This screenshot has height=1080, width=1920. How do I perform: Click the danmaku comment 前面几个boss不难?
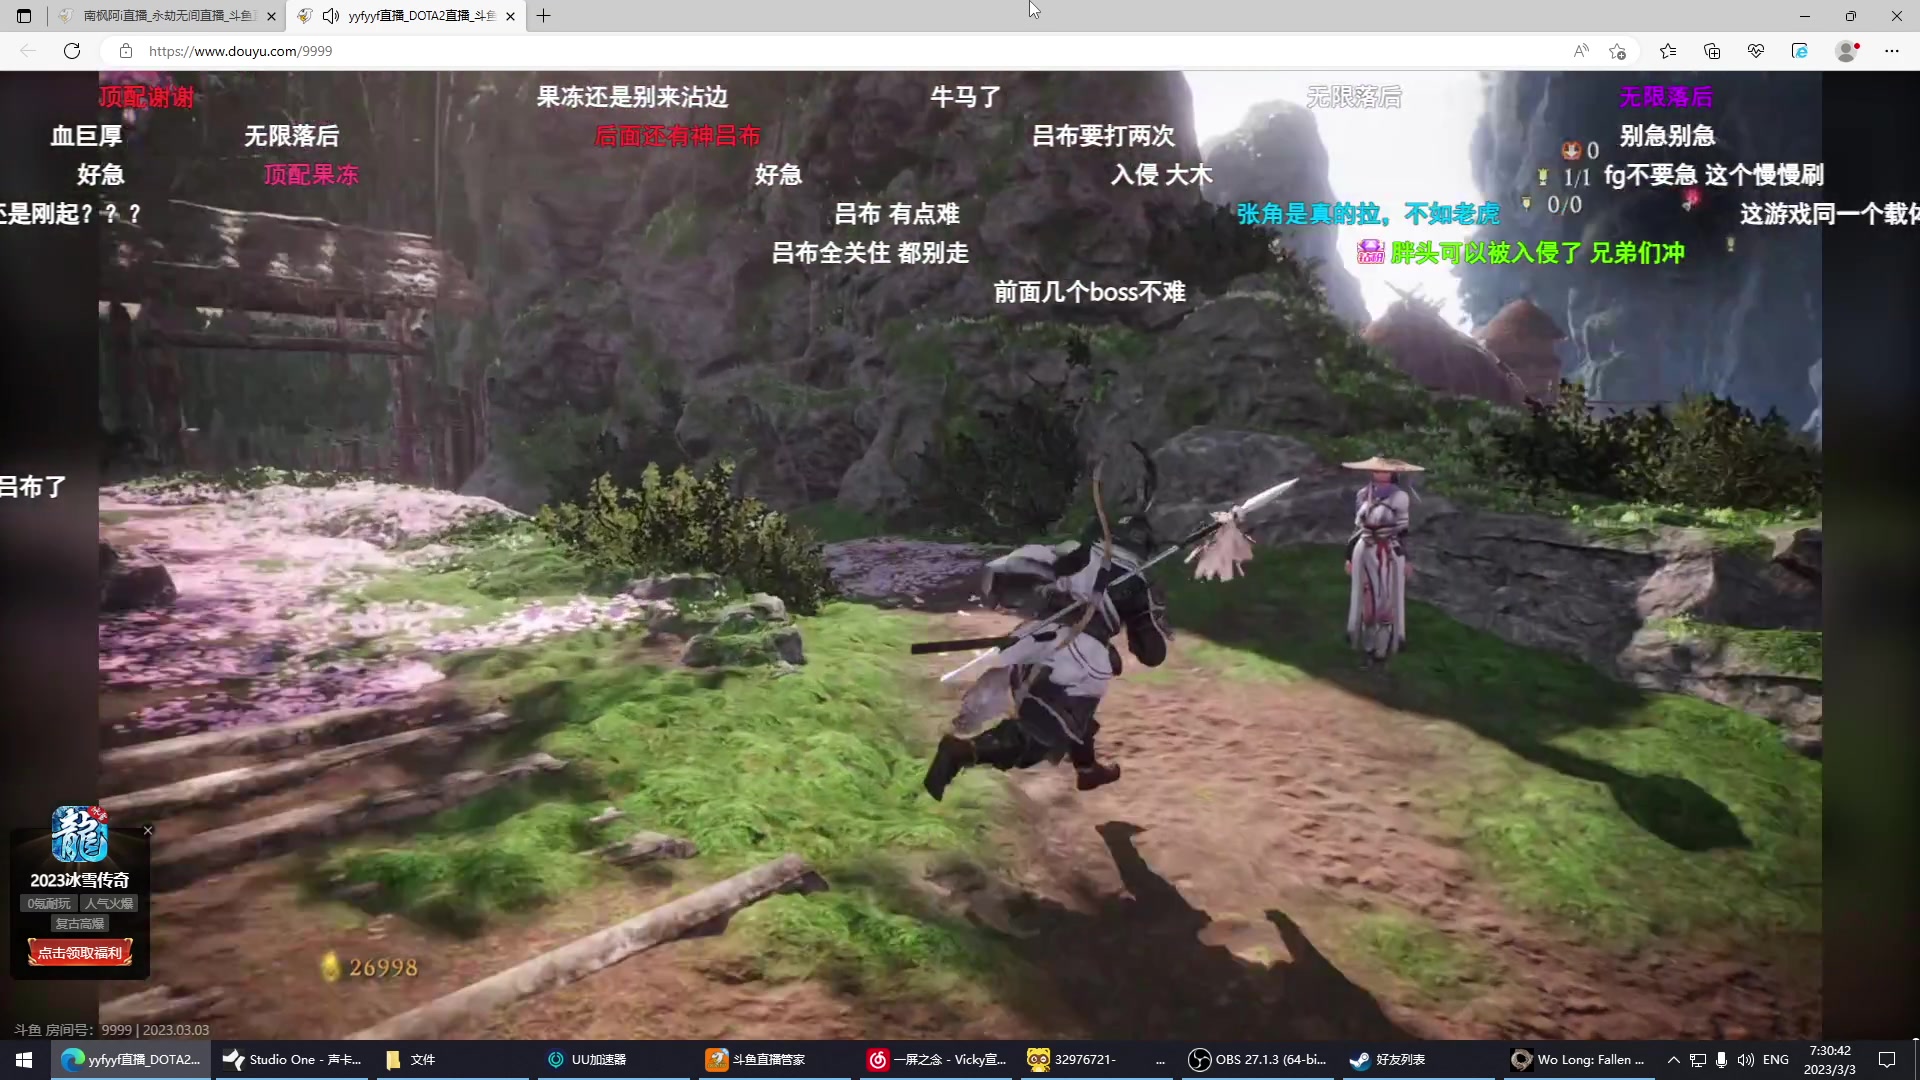coord(1090,292)
